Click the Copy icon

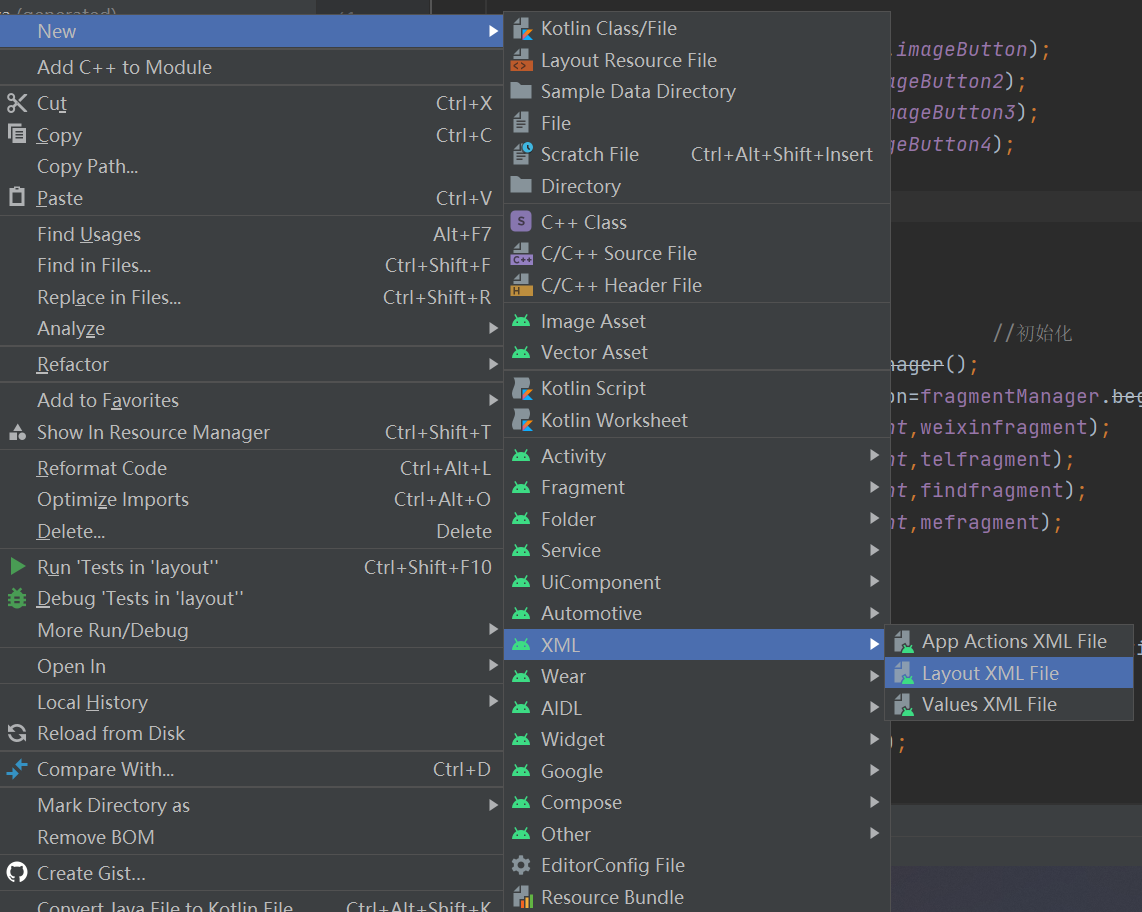tap(17, 135)
